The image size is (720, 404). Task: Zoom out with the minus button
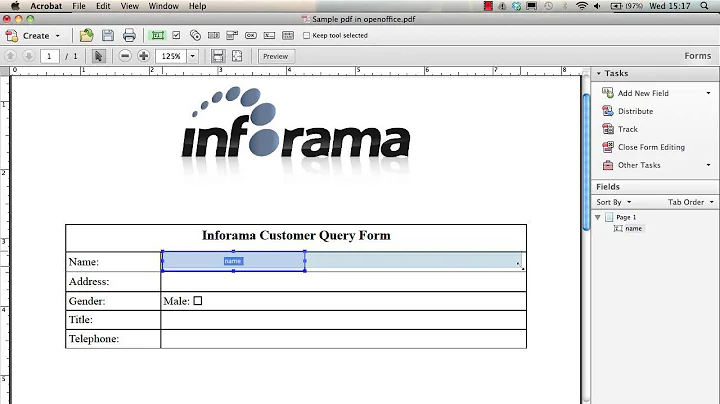(x=125, y=56)
